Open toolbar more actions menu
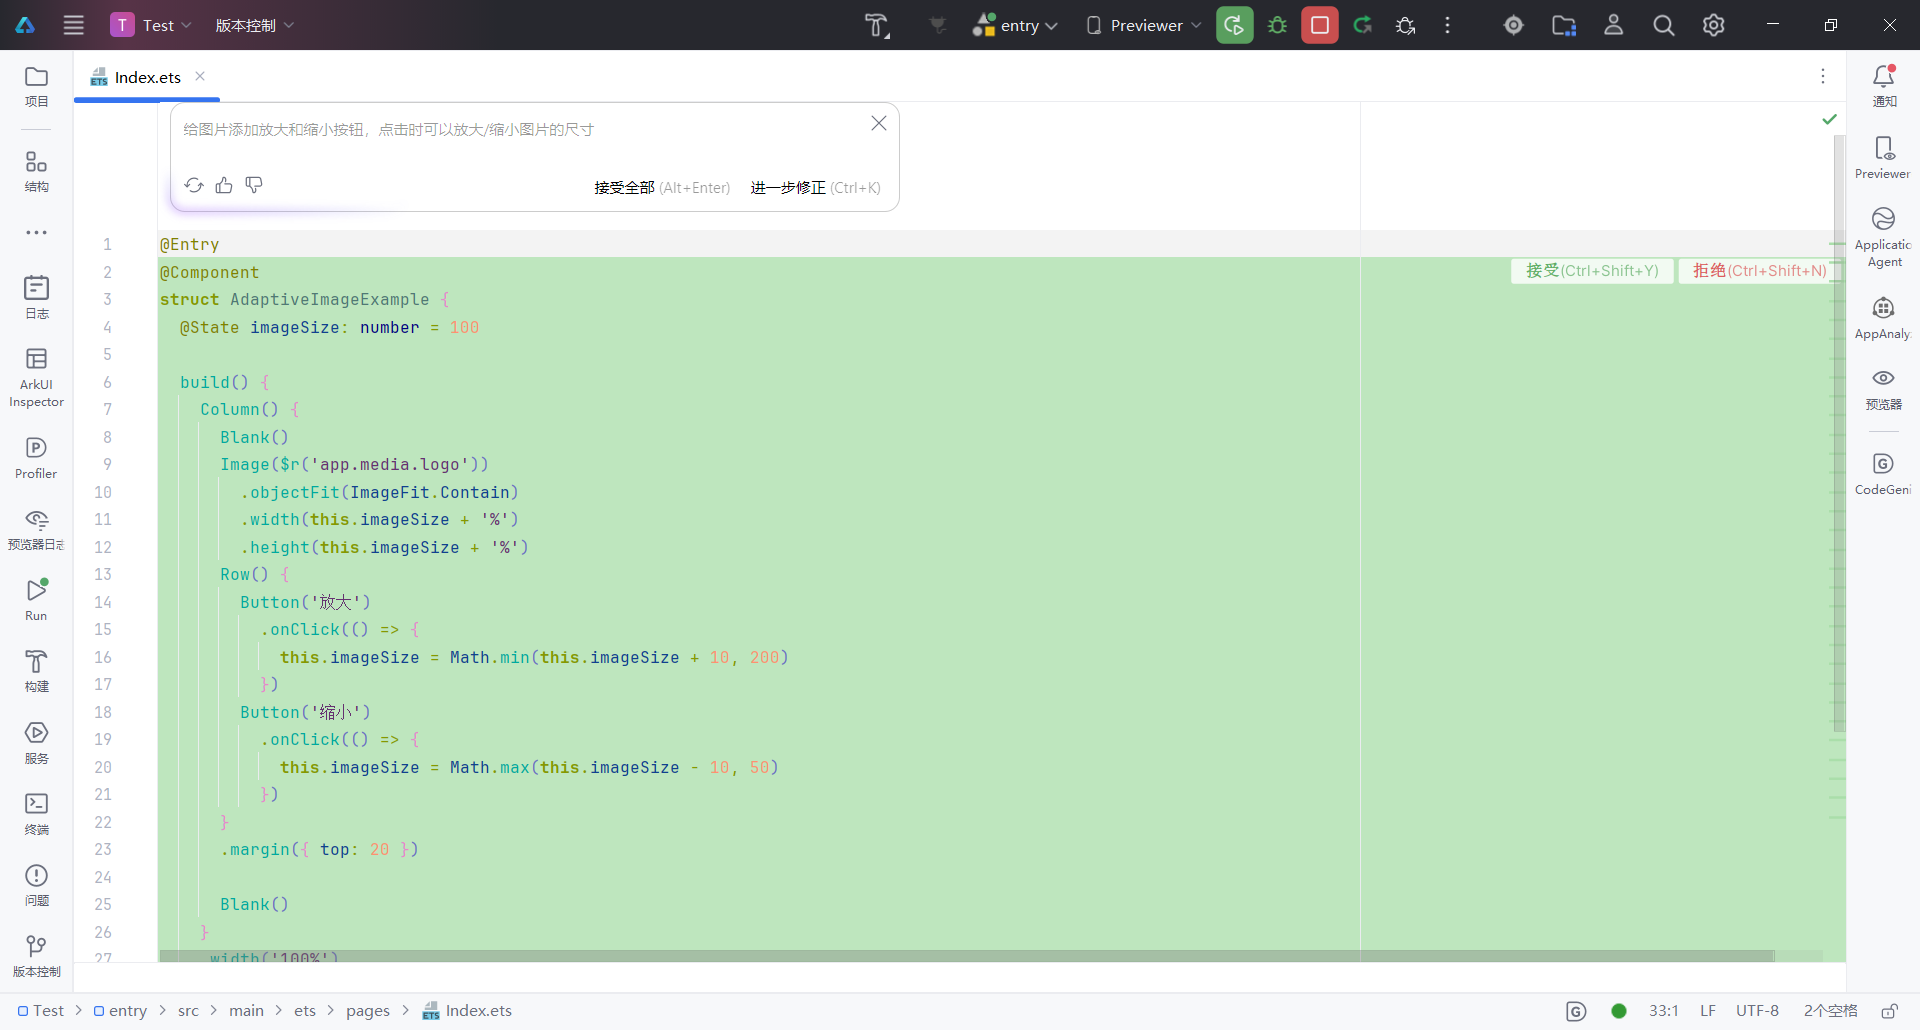 (x=1447, y=25)
